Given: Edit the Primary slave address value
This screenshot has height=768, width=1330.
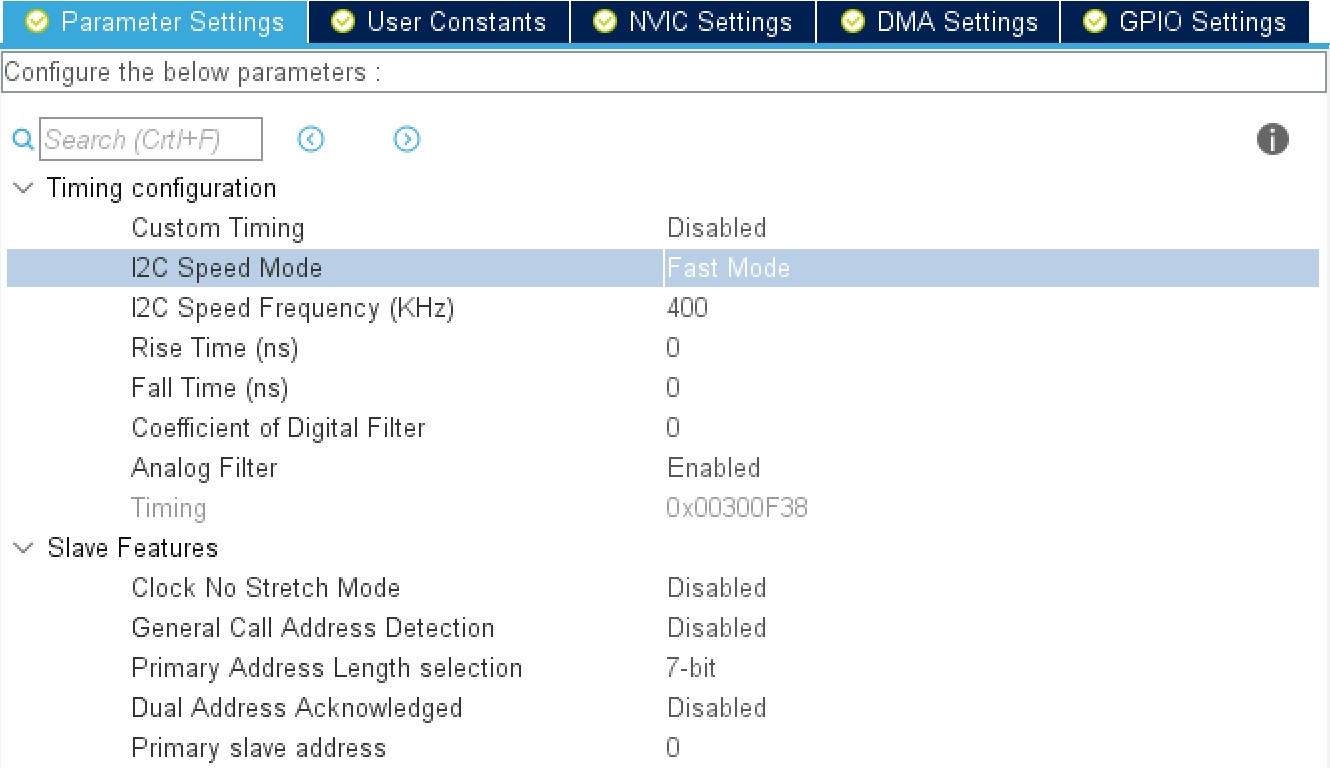Looking at the screenshot, I should click(673, 748).
